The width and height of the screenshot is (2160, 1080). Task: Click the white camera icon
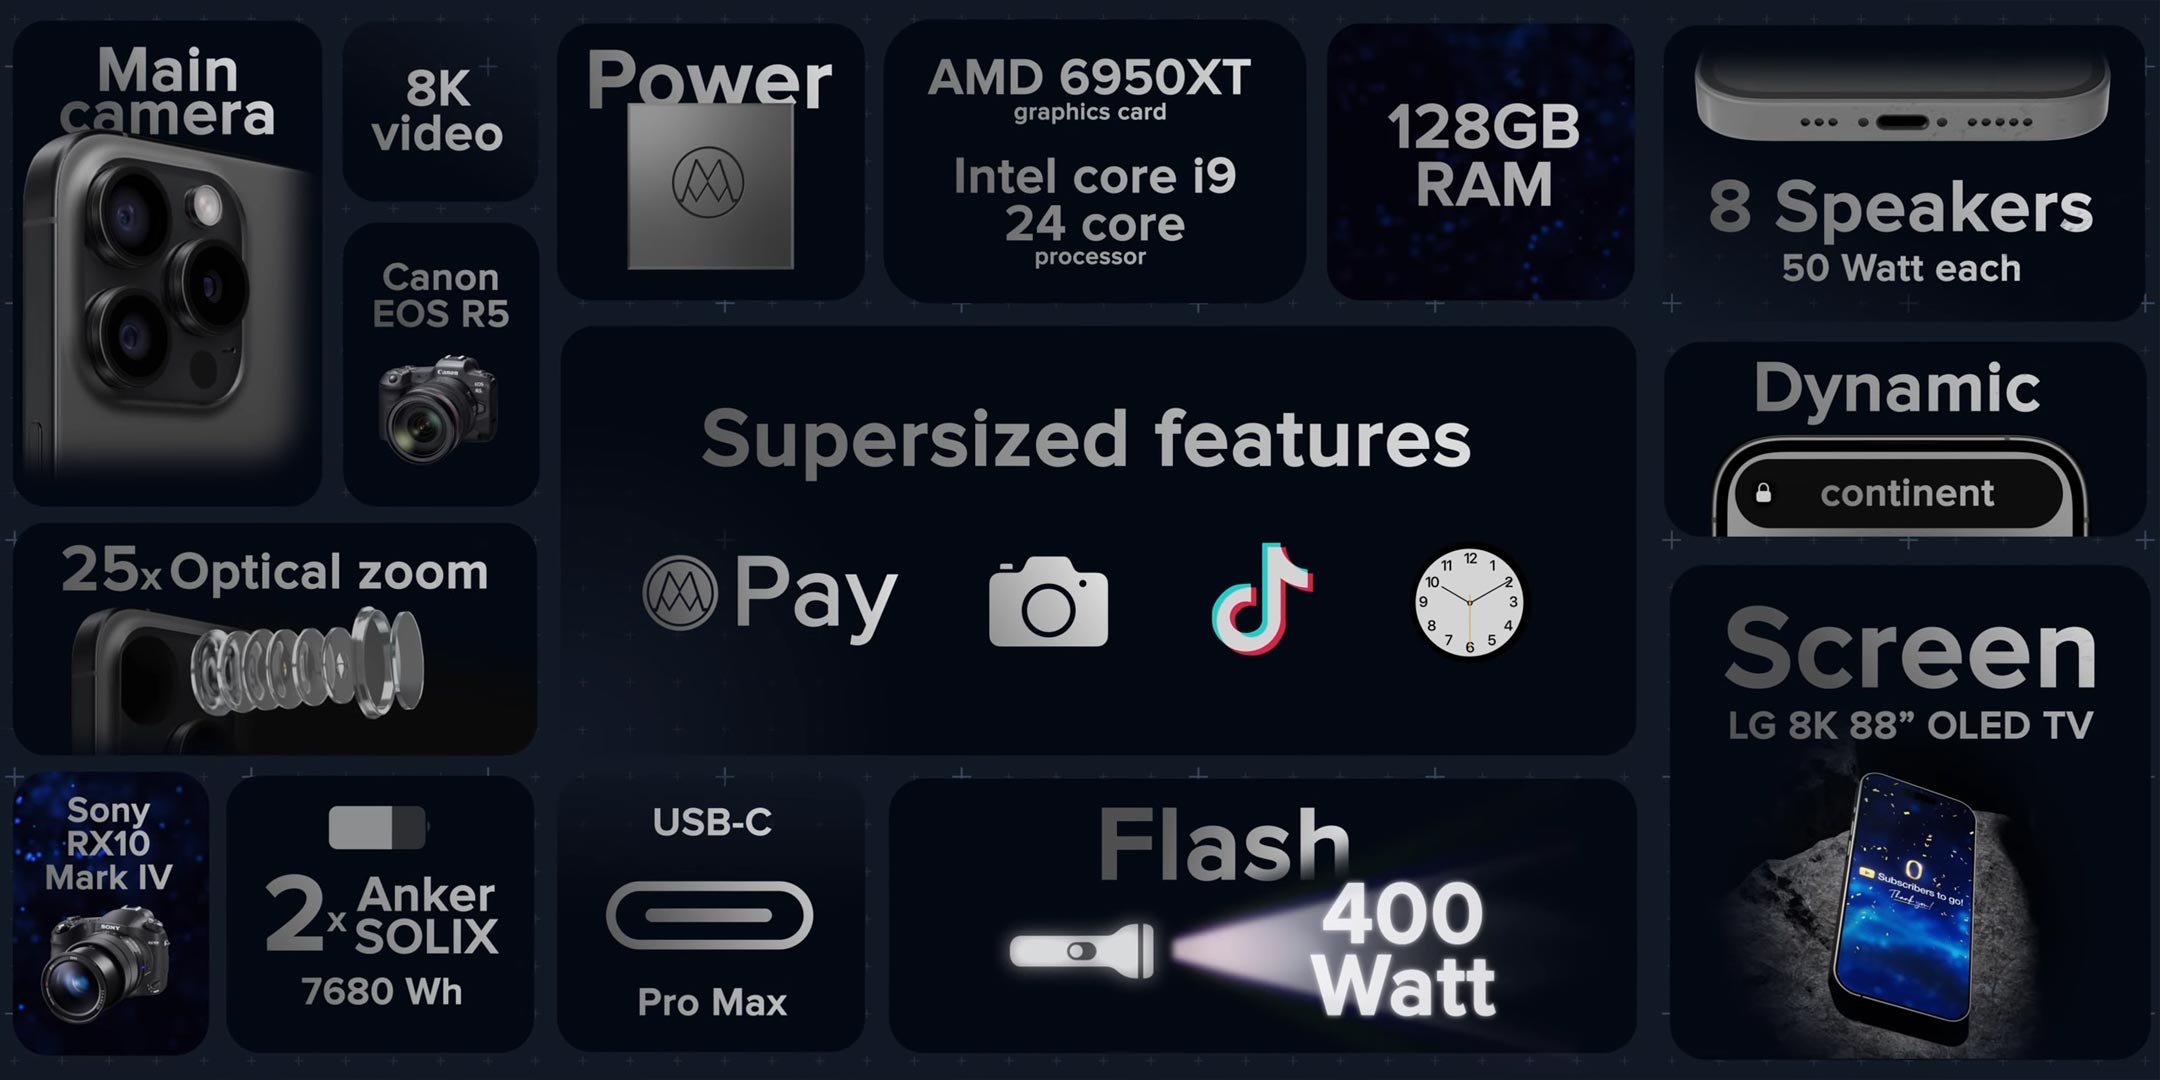point(1048,602)
